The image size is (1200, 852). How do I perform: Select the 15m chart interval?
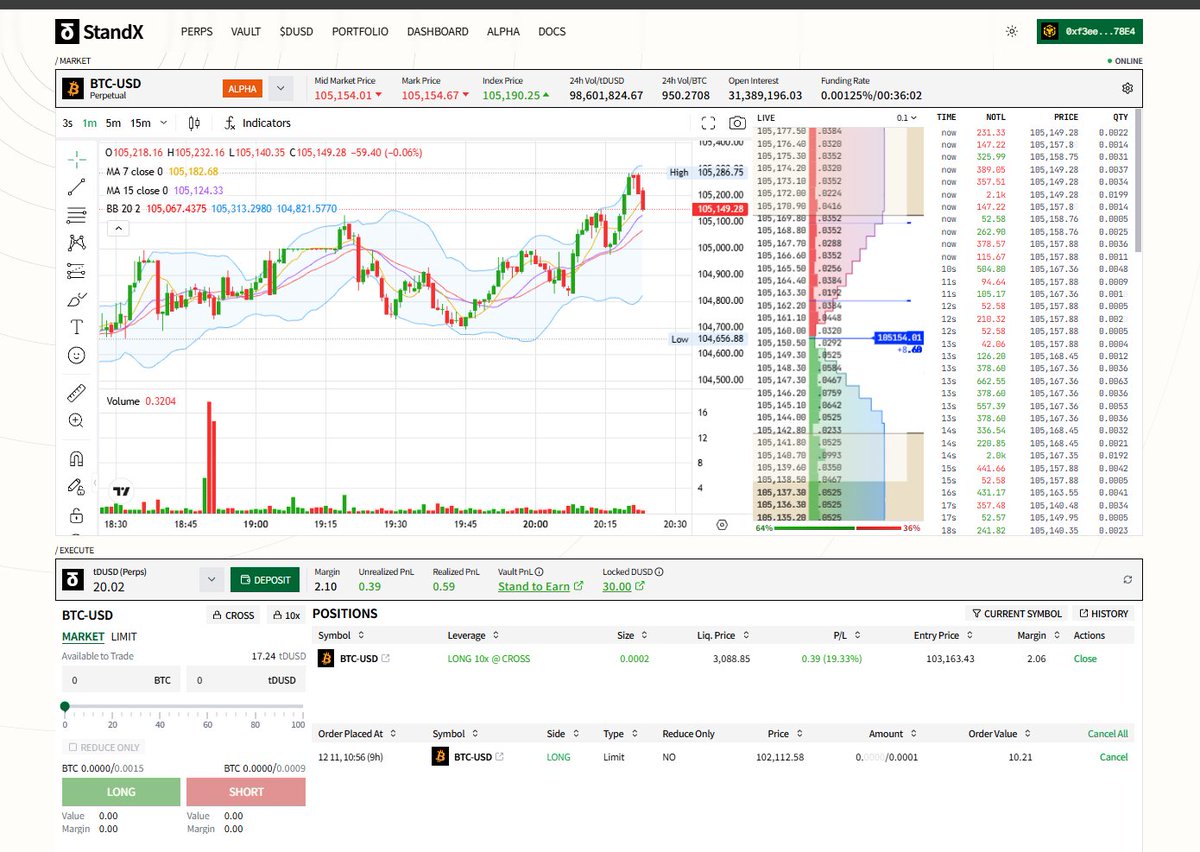[140, 123]
